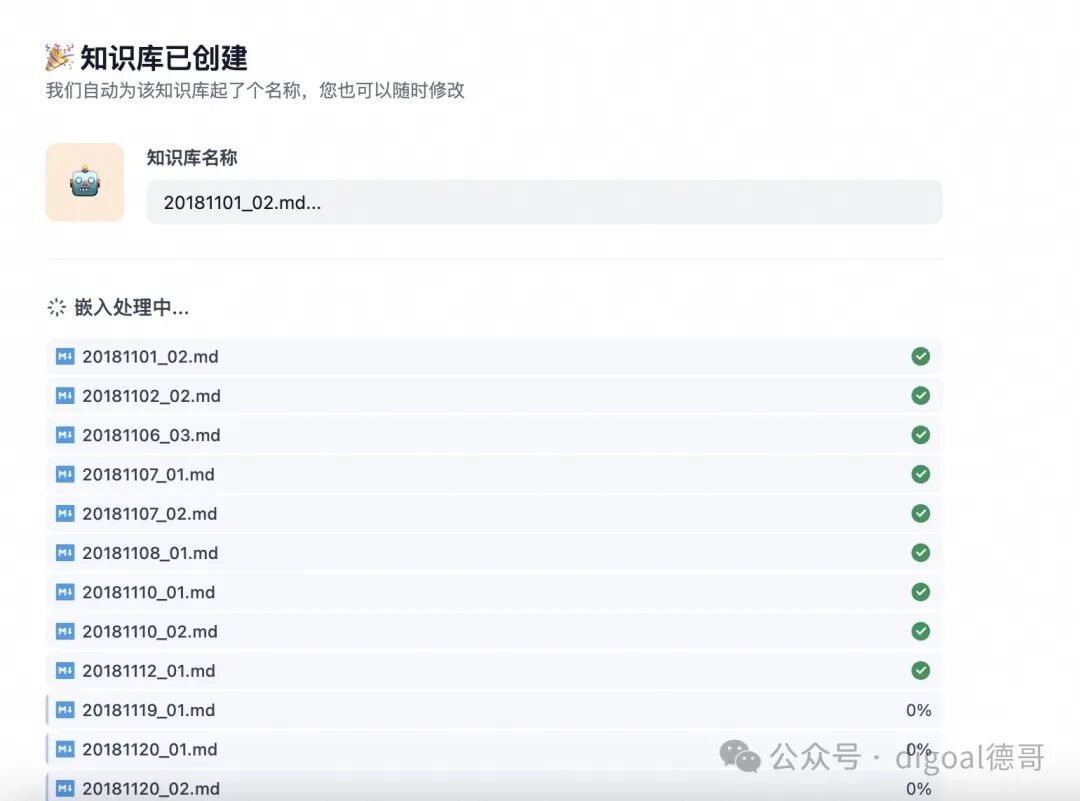
Task: Click the markdown icon for 20181120_02.md
Action: pyautogui.click(x=65, y=788)
